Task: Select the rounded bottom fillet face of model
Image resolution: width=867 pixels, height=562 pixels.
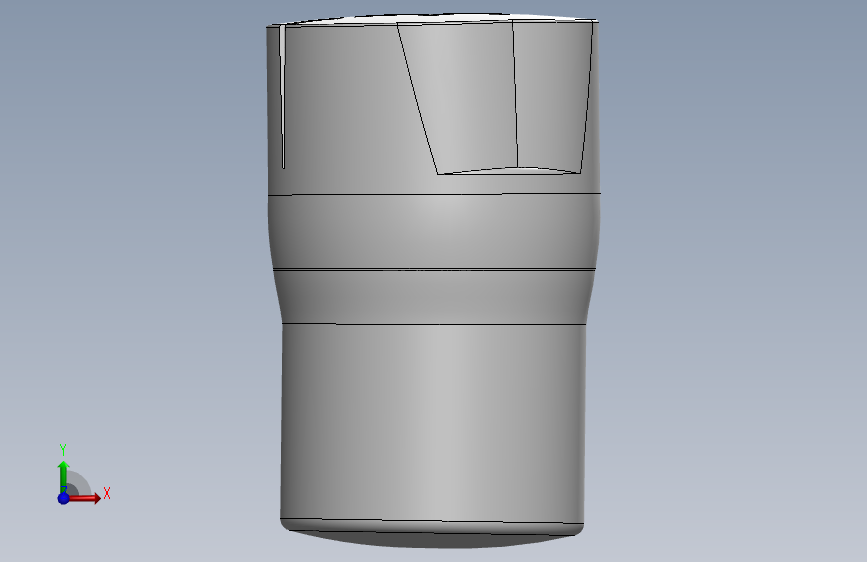Action: [x=432, y=528]
